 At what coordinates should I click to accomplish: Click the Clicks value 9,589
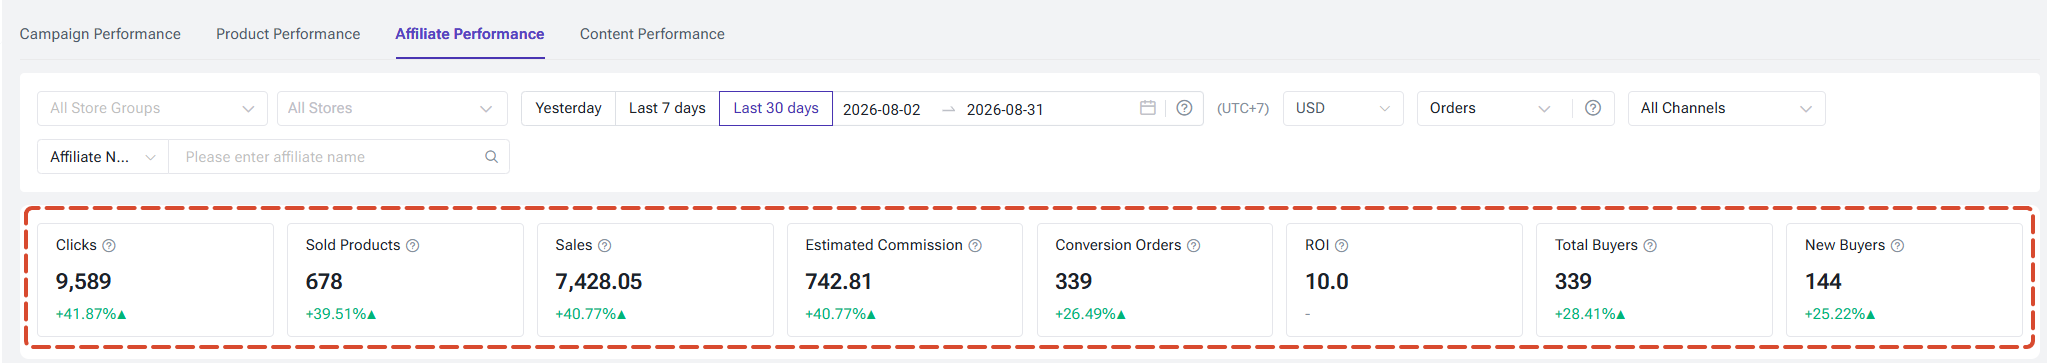(84, 282)
